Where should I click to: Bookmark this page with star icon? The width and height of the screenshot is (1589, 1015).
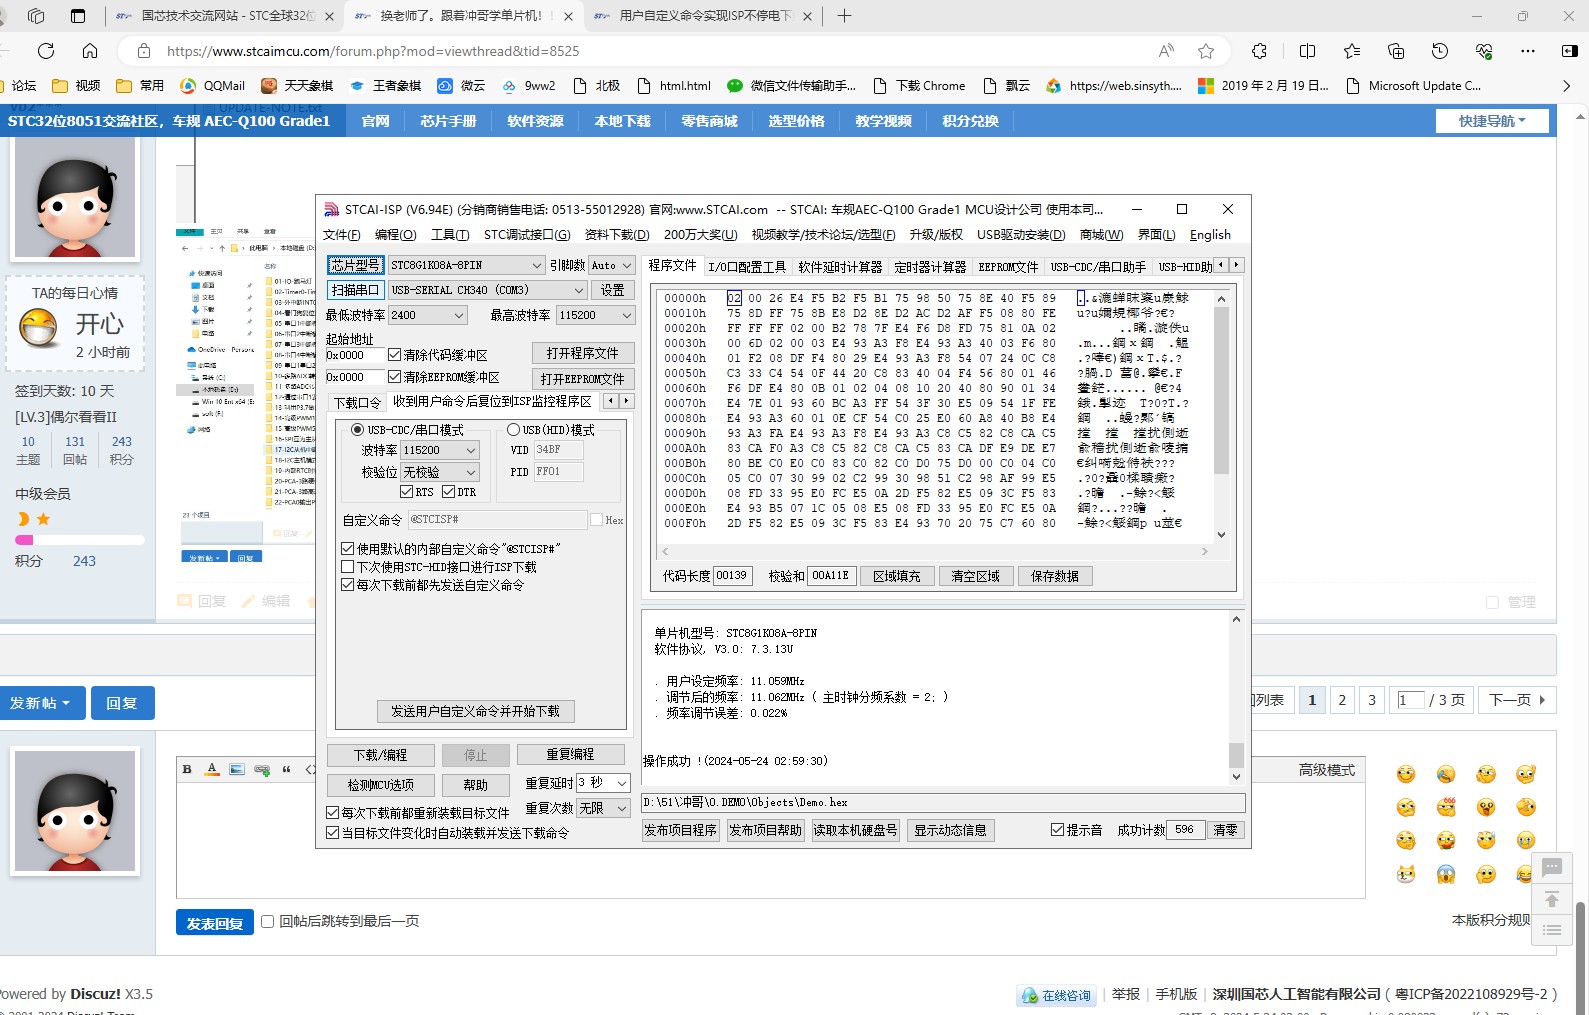pos(1206,51)
